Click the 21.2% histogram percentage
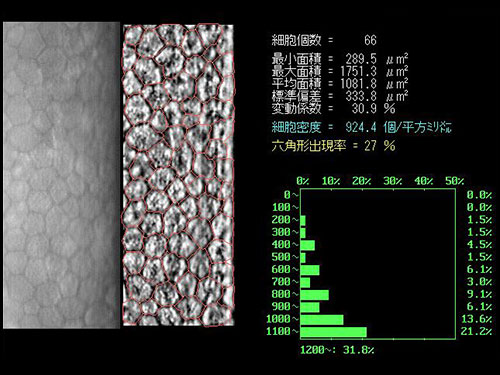 pos(476,331)
